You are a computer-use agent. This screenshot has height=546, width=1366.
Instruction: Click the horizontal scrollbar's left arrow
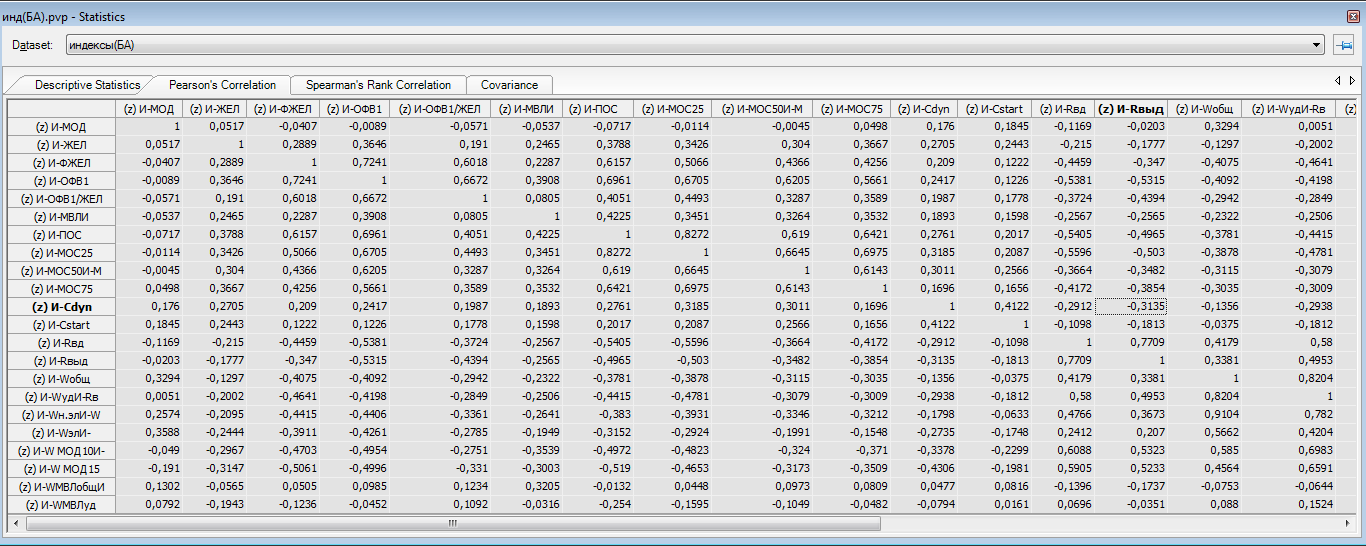(14, 523)
